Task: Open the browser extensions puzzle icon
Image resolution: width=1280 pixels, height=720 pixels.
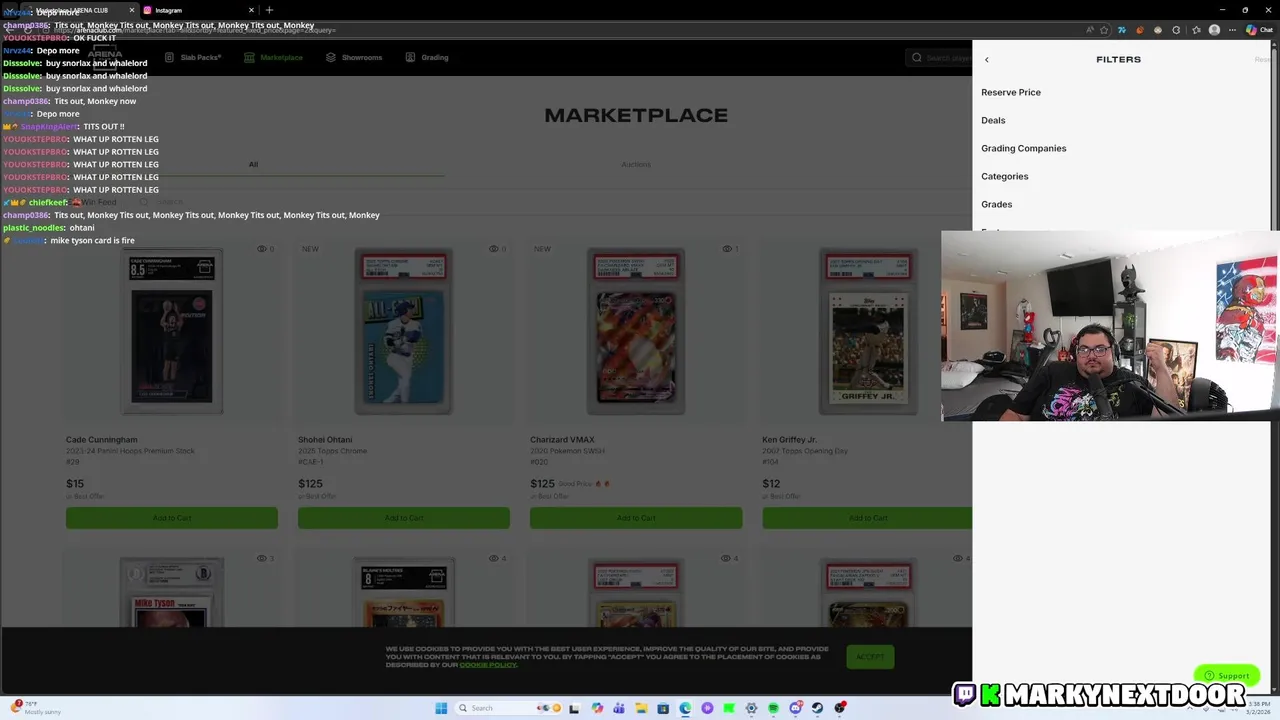Action: pyautogui.click(x=1176, y=30)
